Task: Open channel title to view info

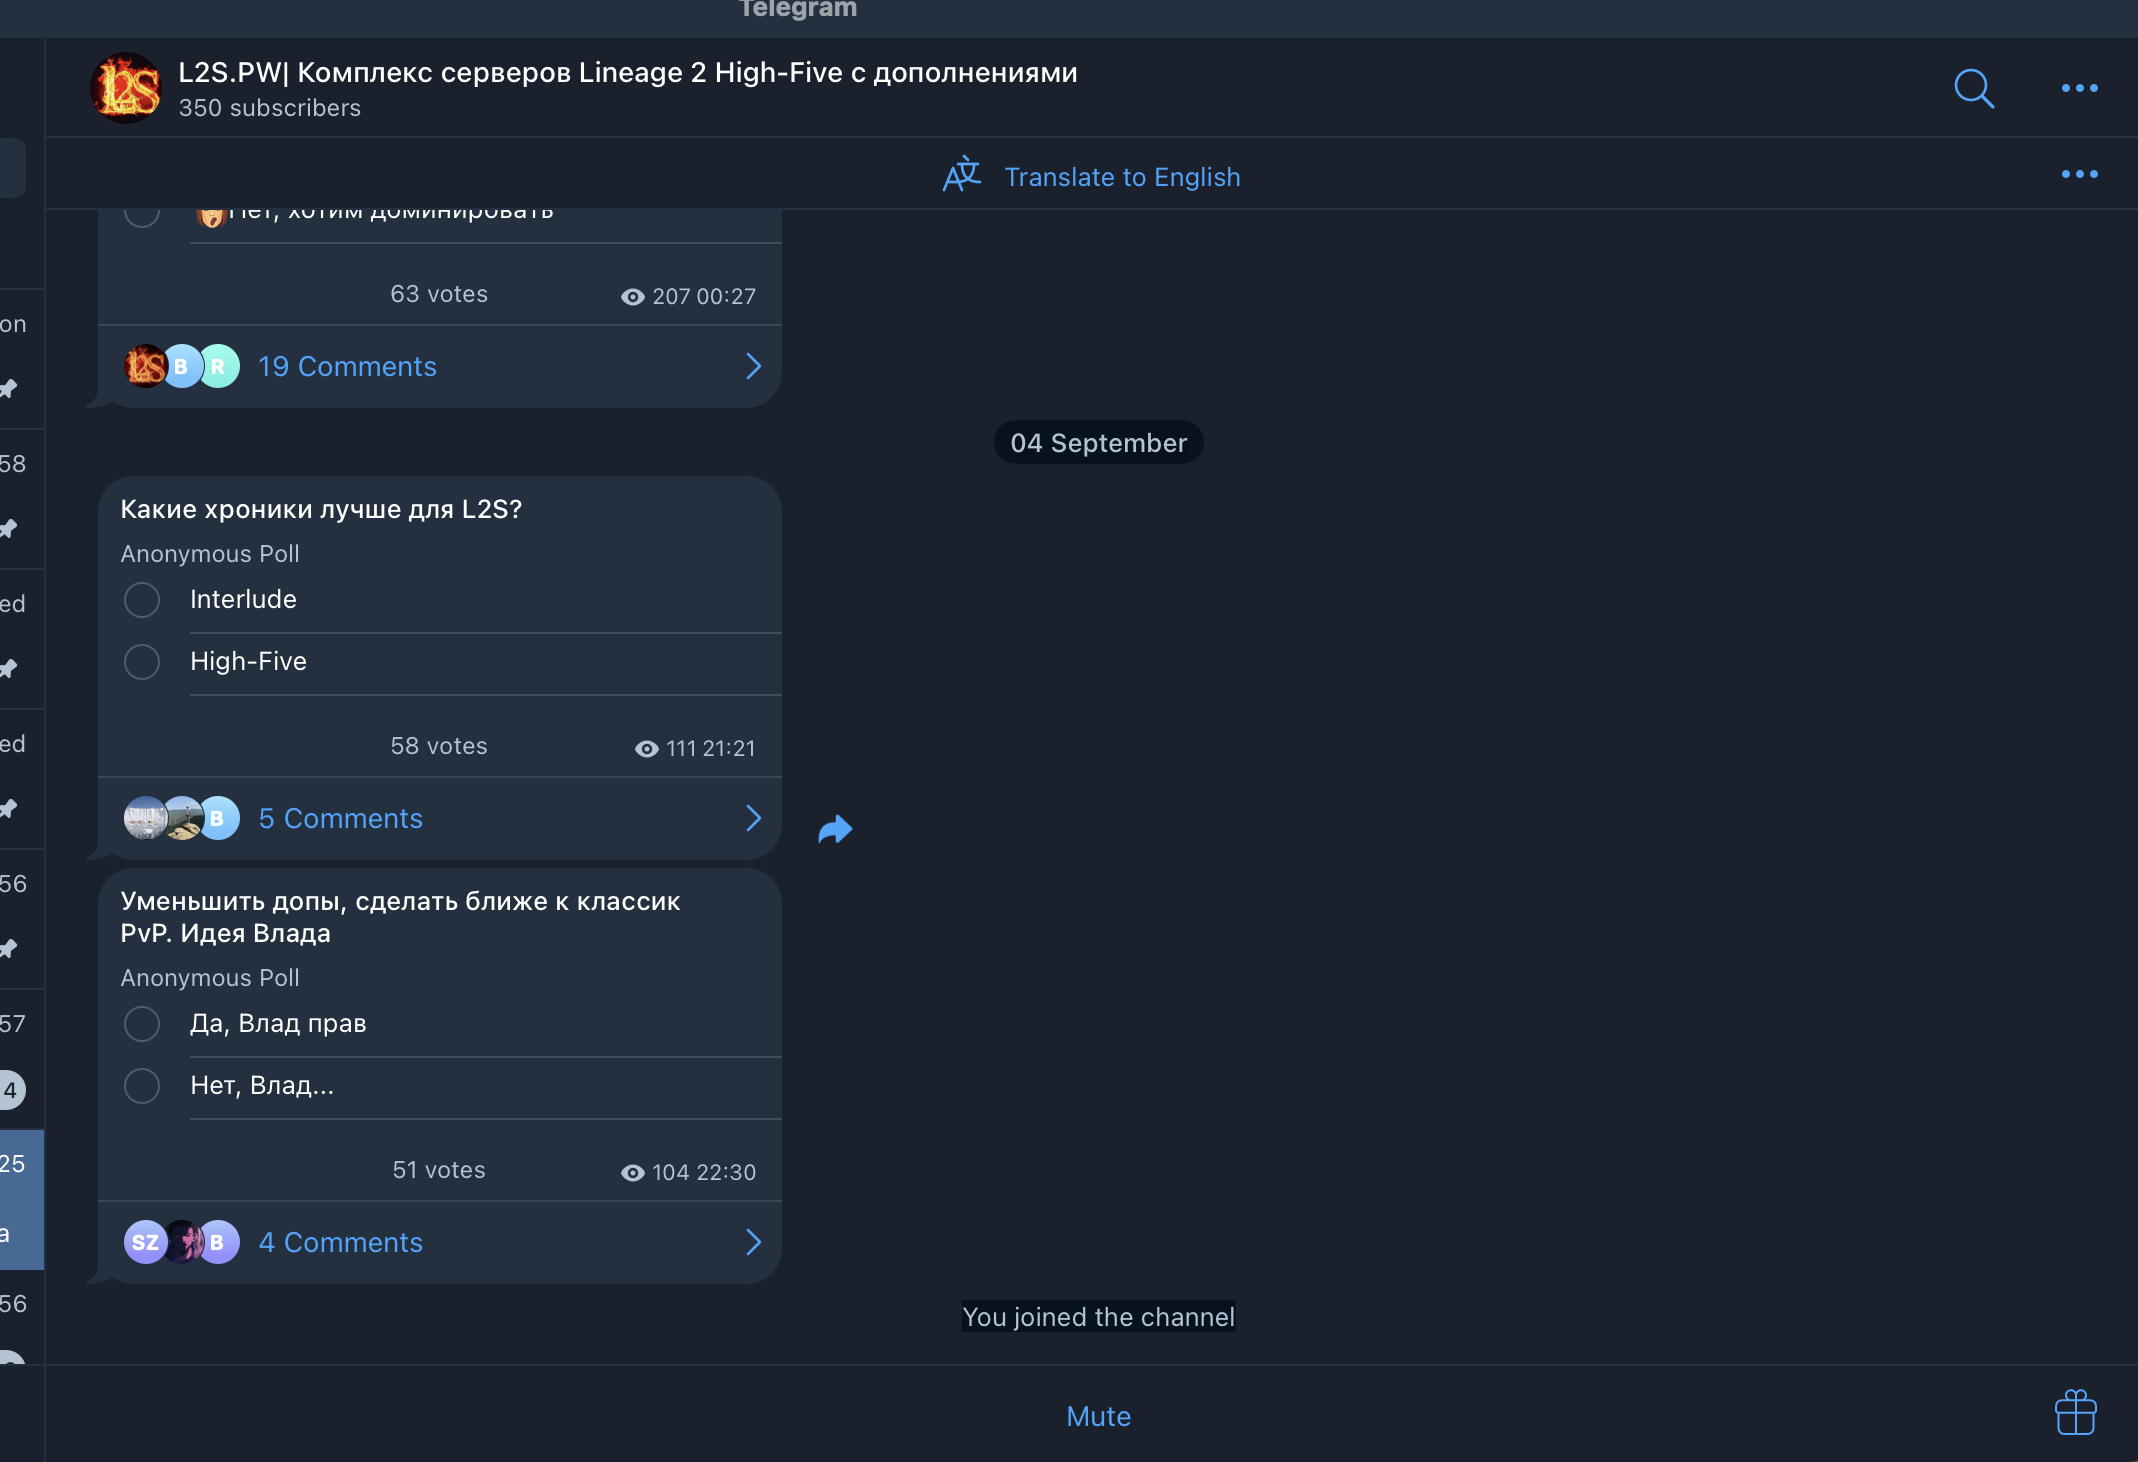Action: point(627,73)
